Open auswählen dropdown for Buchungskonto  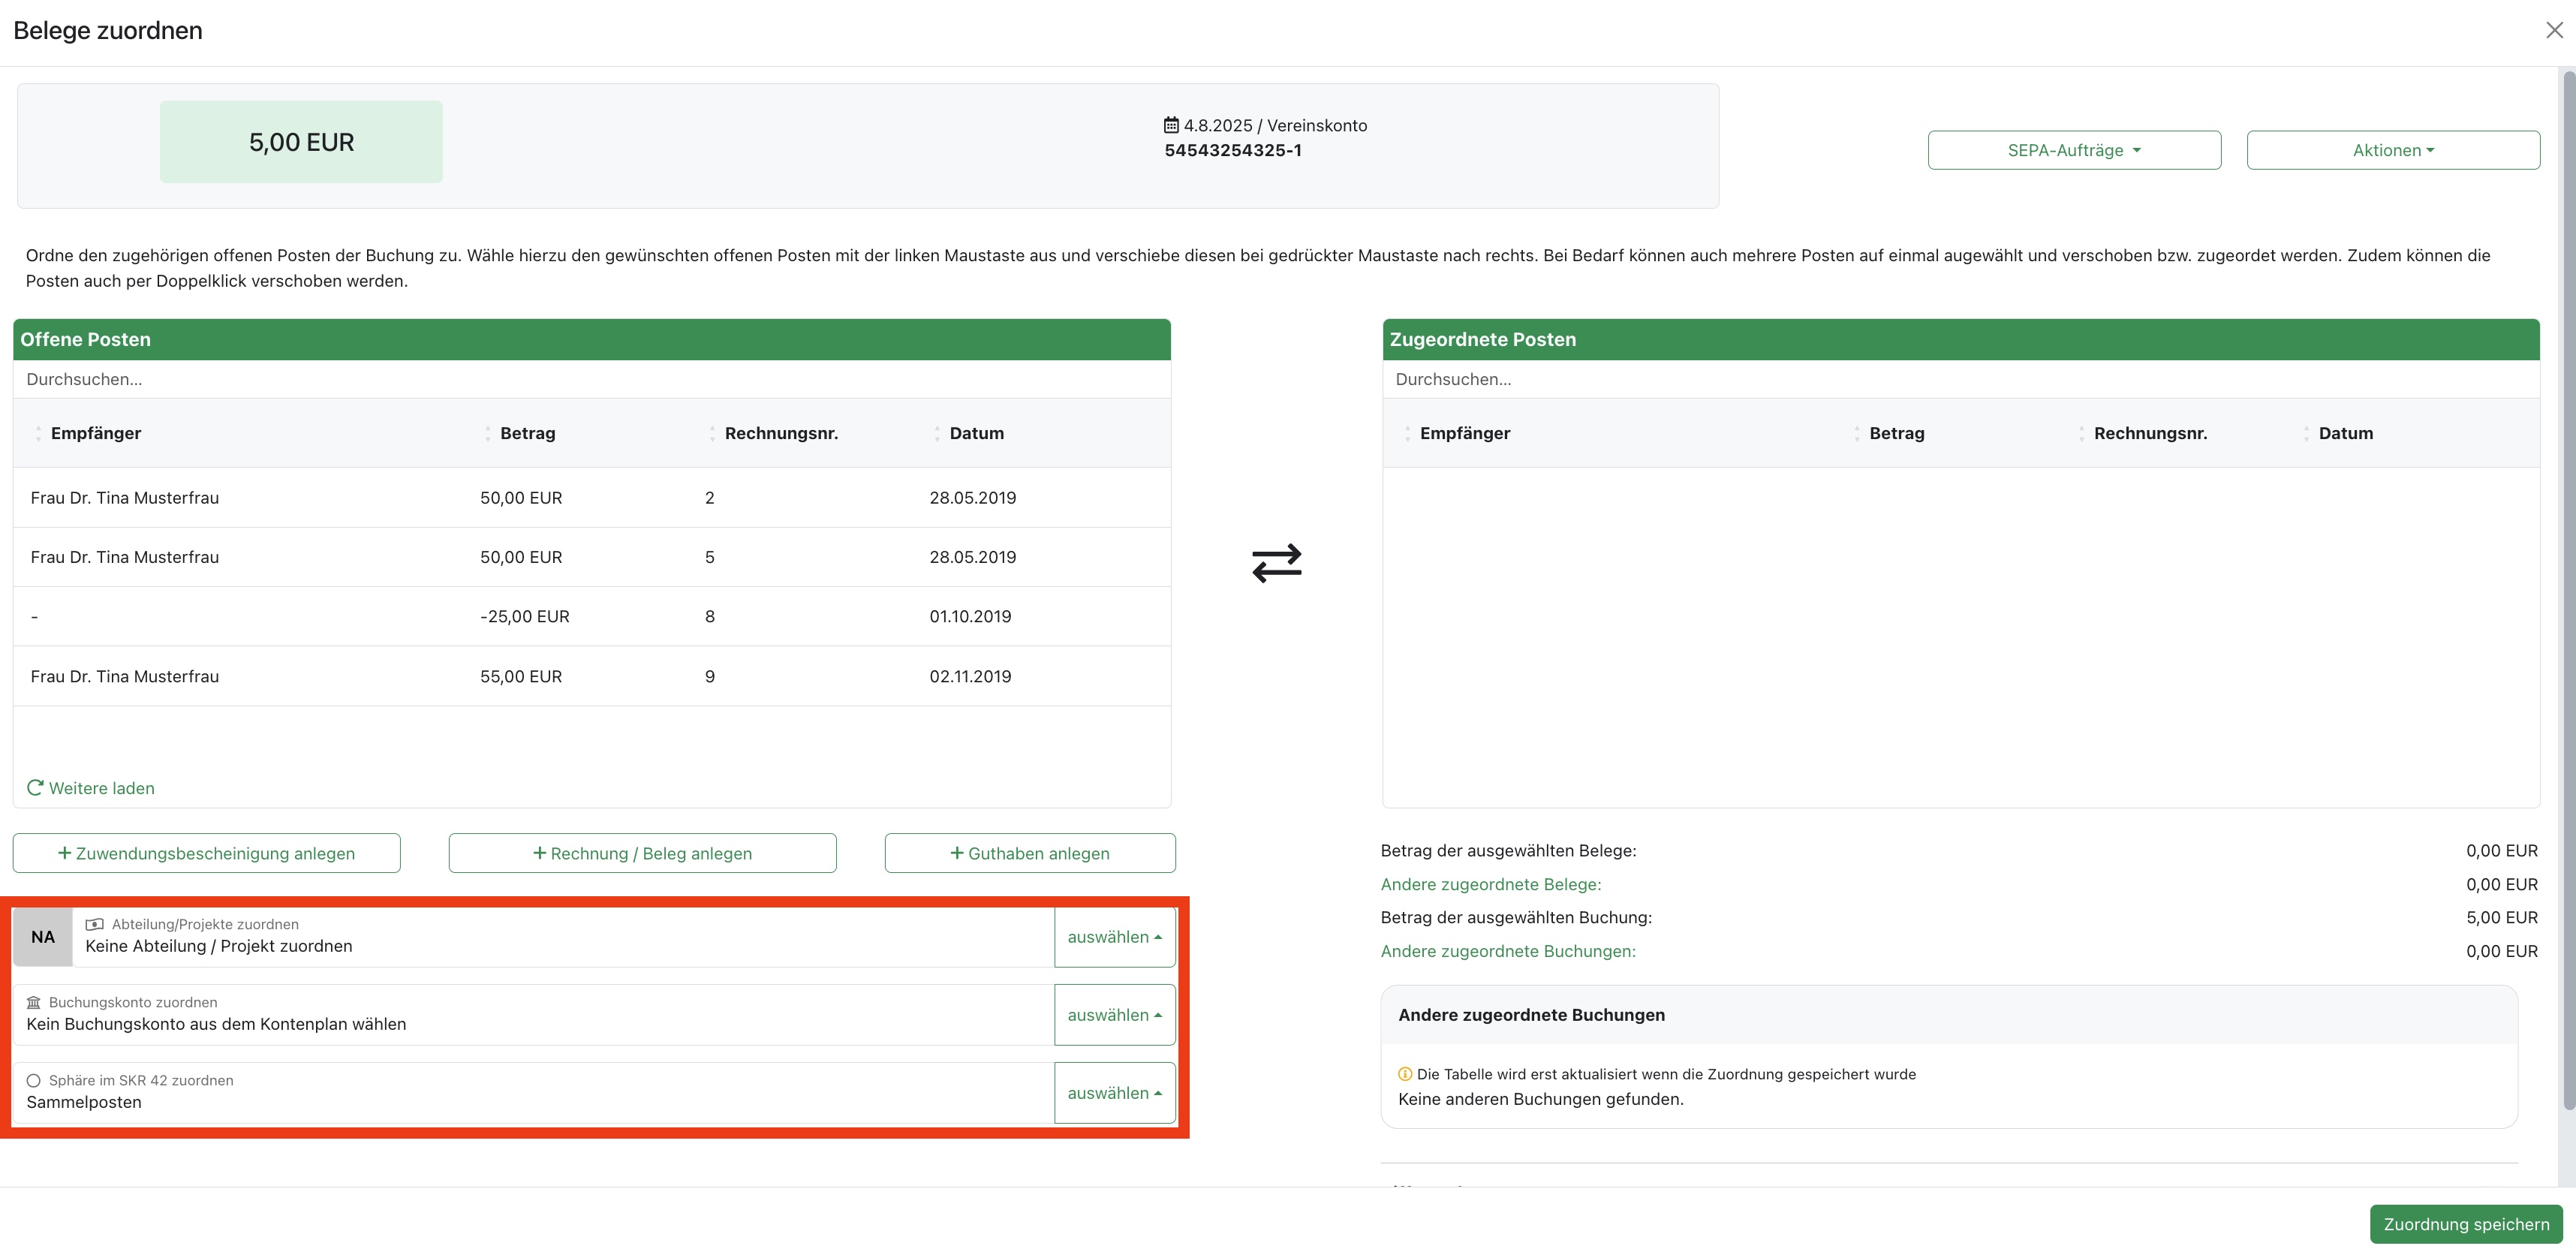(x=1114, y=1015)
